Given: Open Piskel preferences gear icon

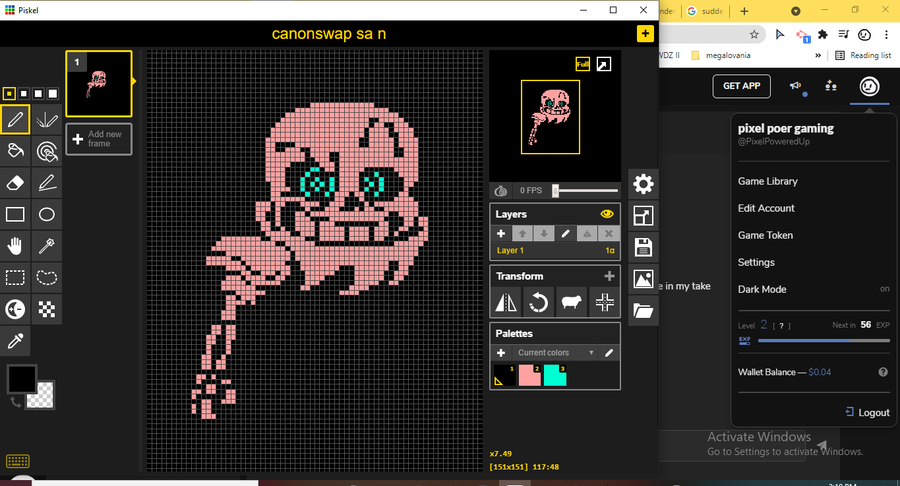Looking at the screenshot, I should (x=643, y=184).
